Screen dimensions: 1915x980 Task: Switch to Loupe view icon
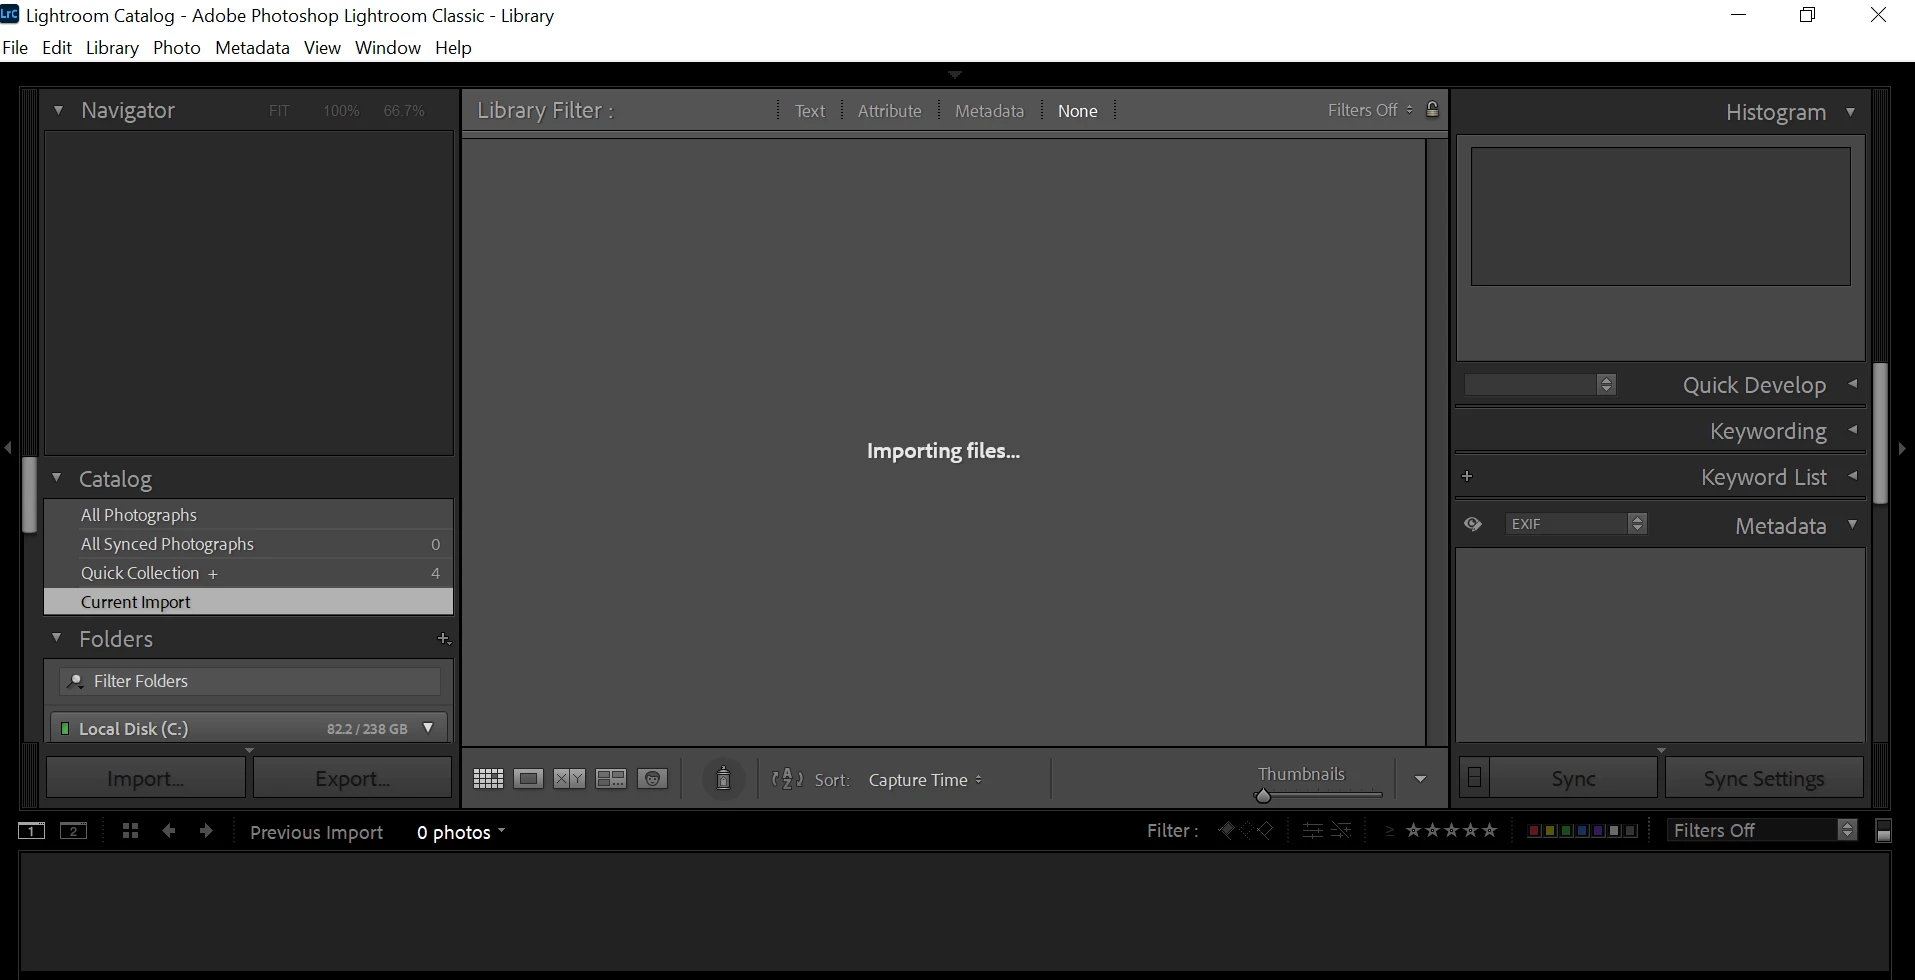528,779
